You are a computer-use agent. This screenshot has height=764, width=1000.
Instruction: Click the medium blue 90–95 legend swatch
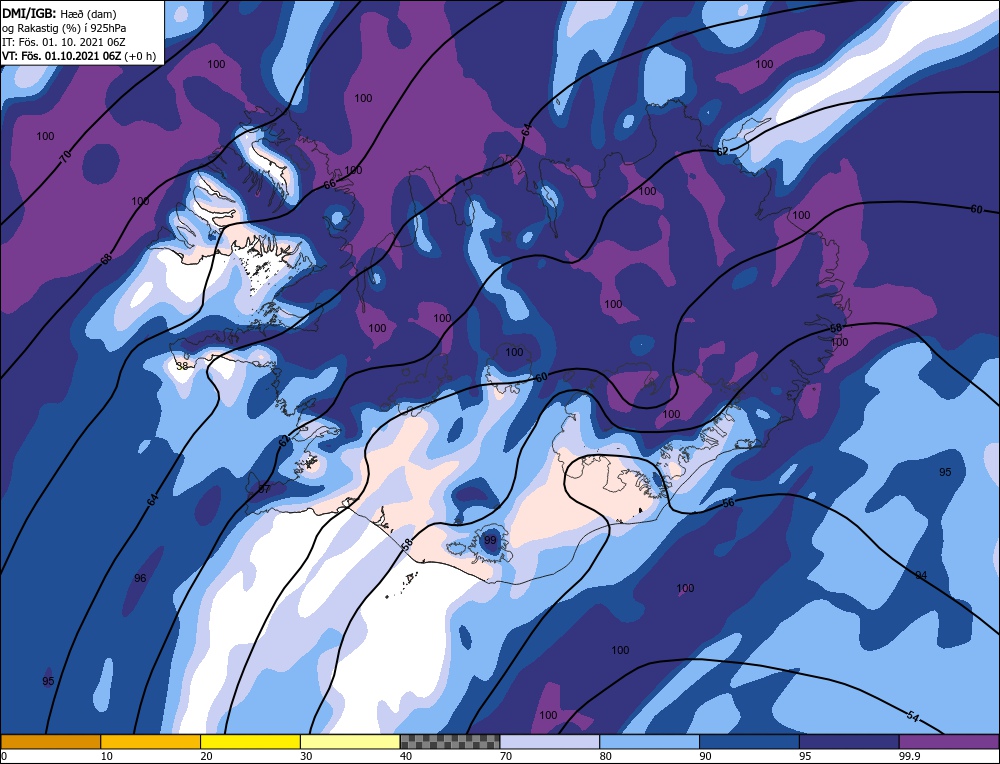pyautogui.click(x=749, y=741)
